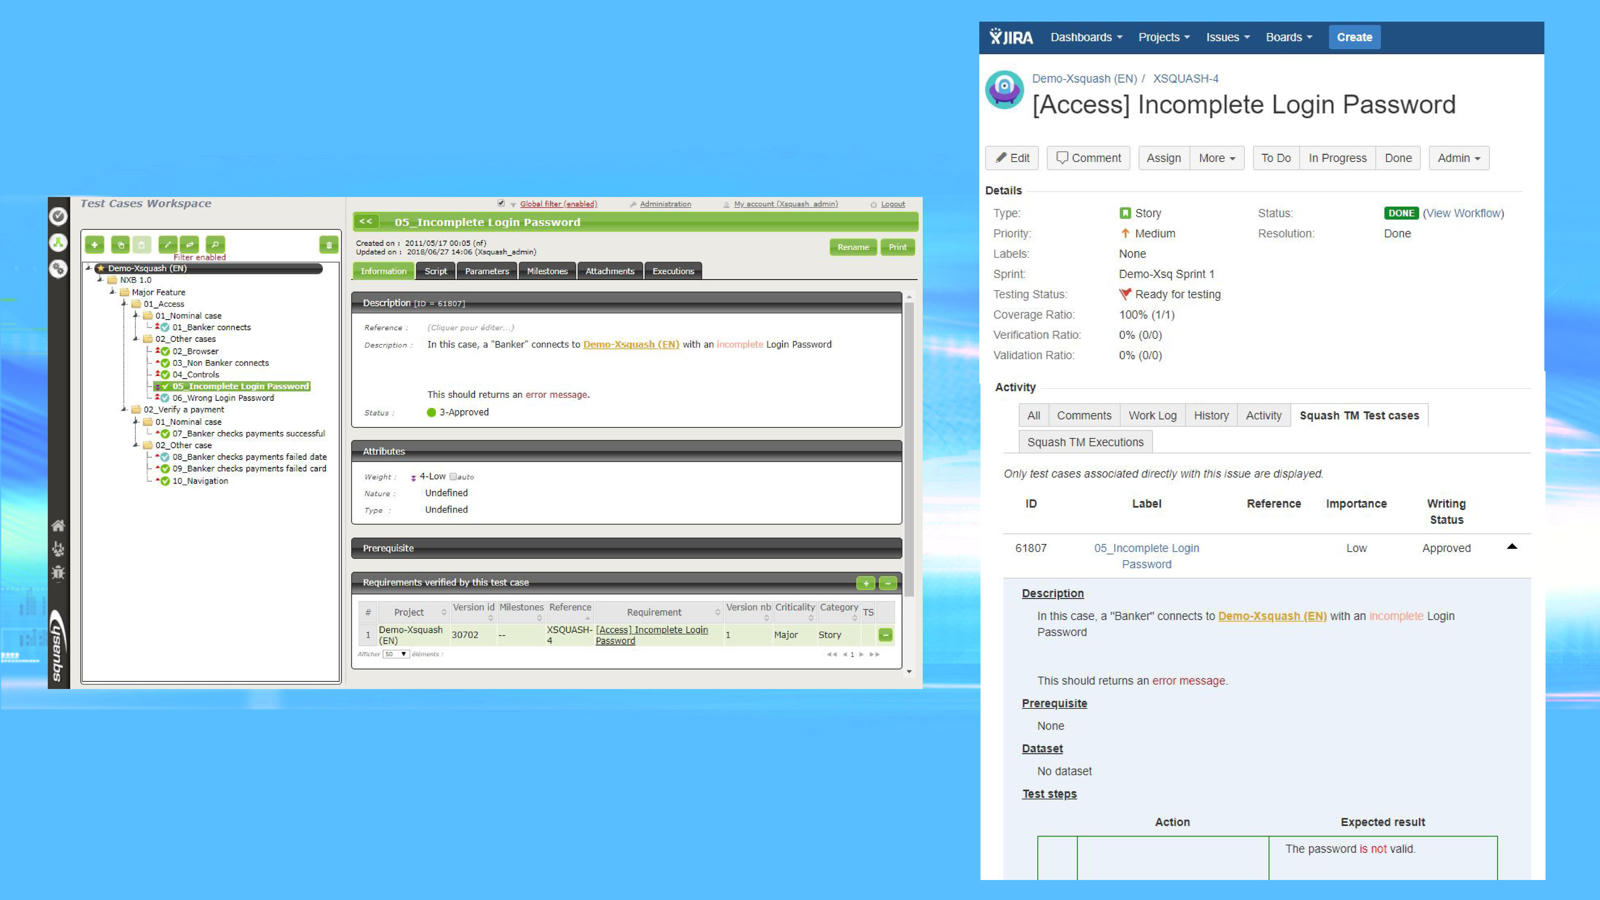Click the trash delete icon in tree toolbar

[328, 245]
